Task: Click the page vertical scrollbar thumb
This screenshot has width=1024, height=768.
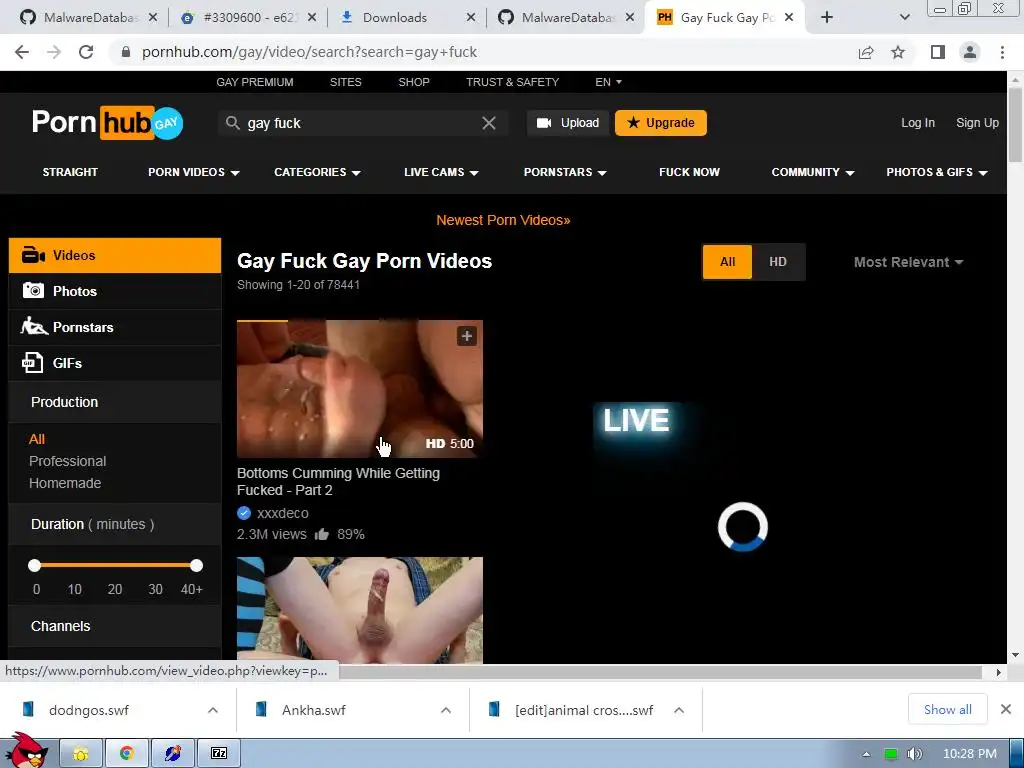Action: [x=1015, y=124]
